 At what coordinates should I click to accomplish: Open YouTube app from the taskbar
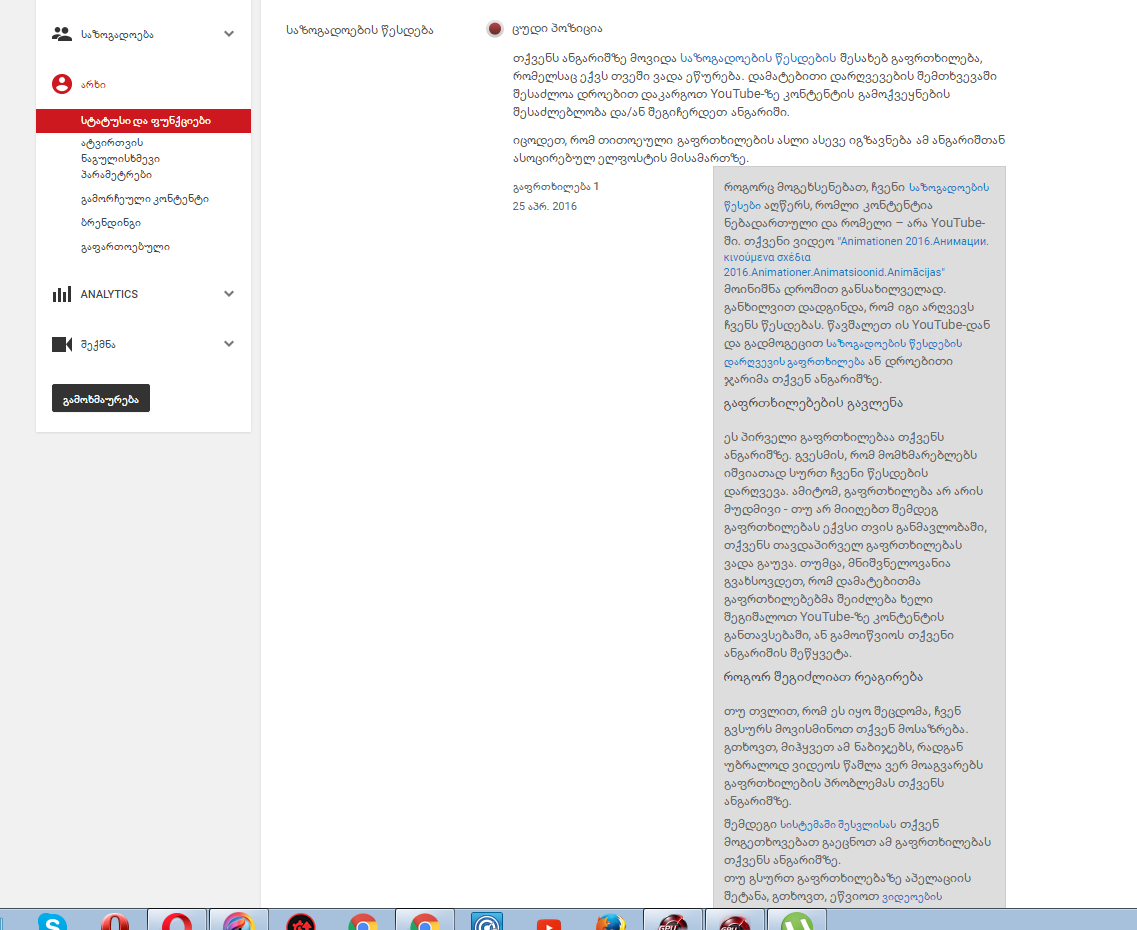coord(549,922)
